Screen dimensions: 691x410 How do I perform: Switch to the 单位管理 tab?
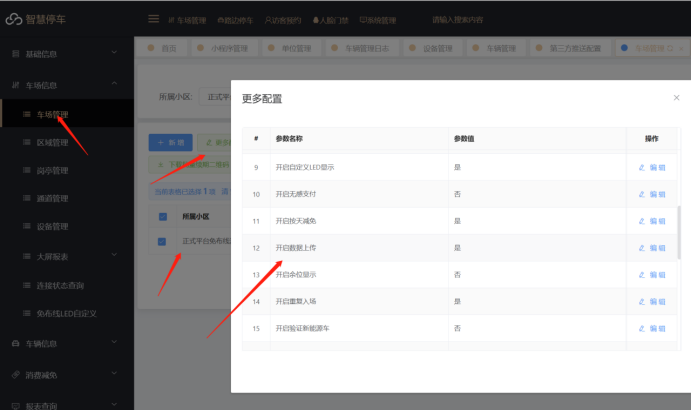290,48
